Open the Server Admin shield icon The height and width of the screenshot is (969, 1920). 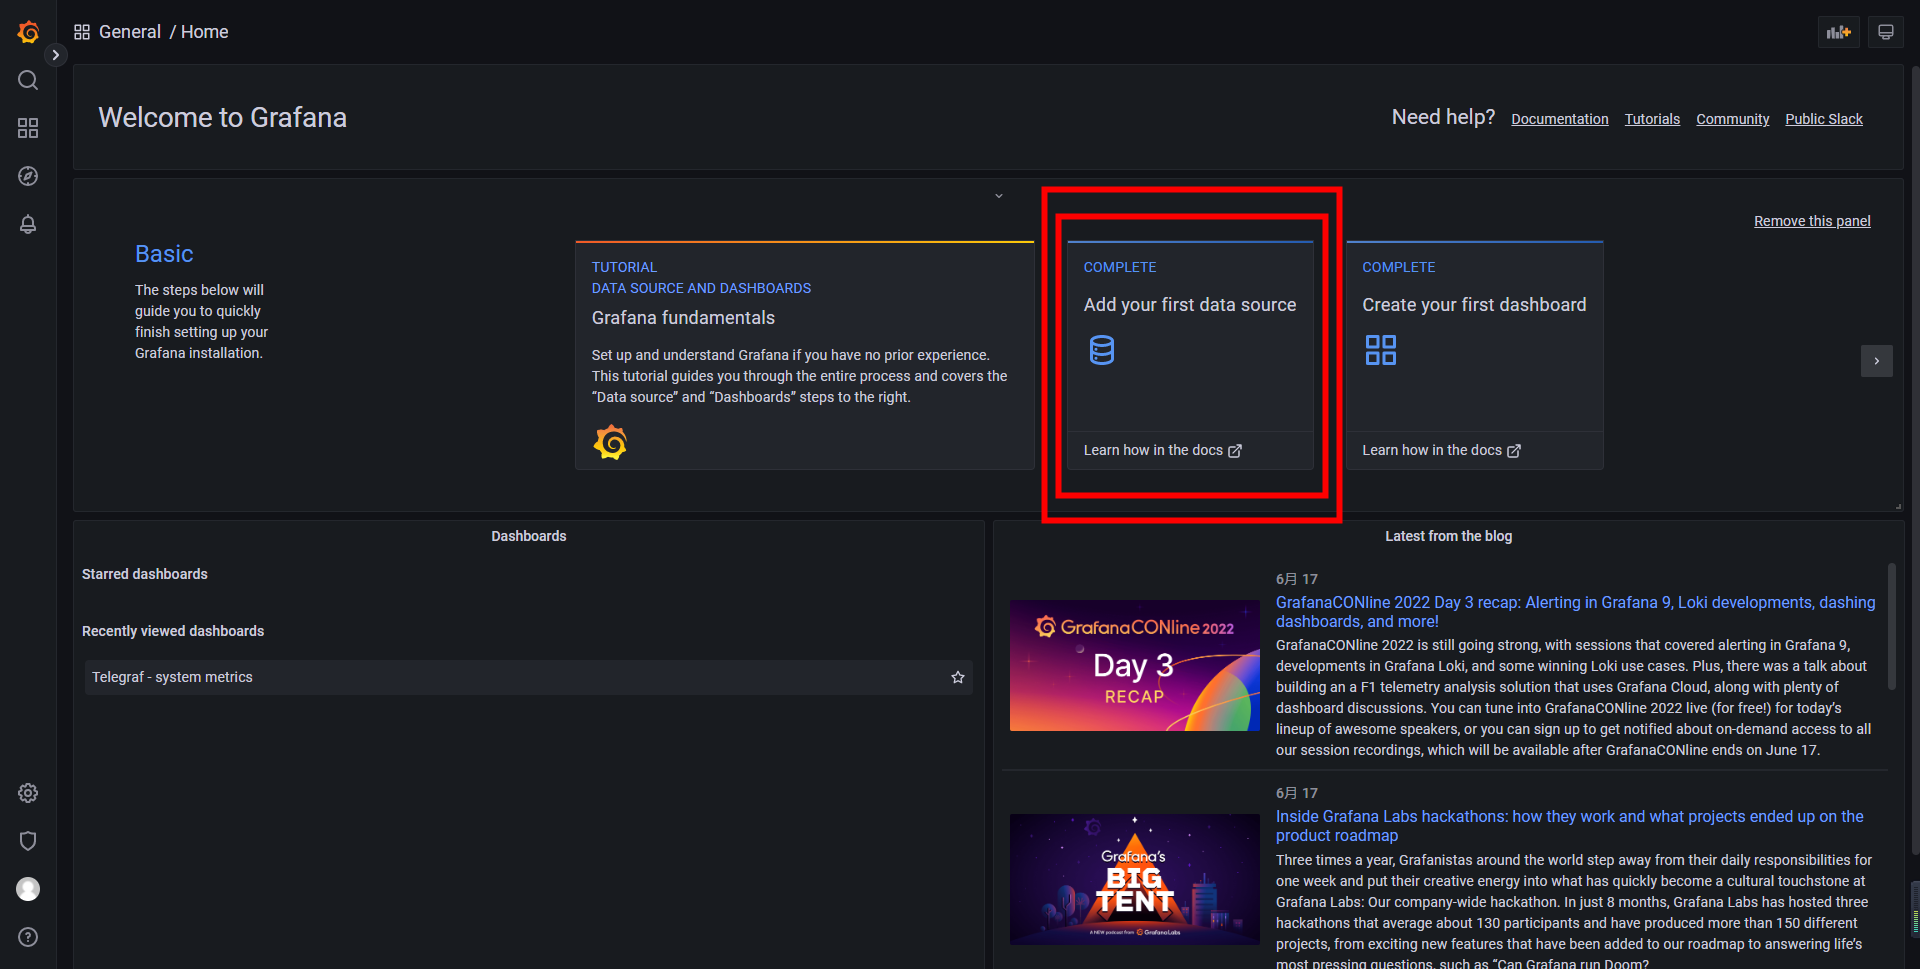click(x=28, y=841)
